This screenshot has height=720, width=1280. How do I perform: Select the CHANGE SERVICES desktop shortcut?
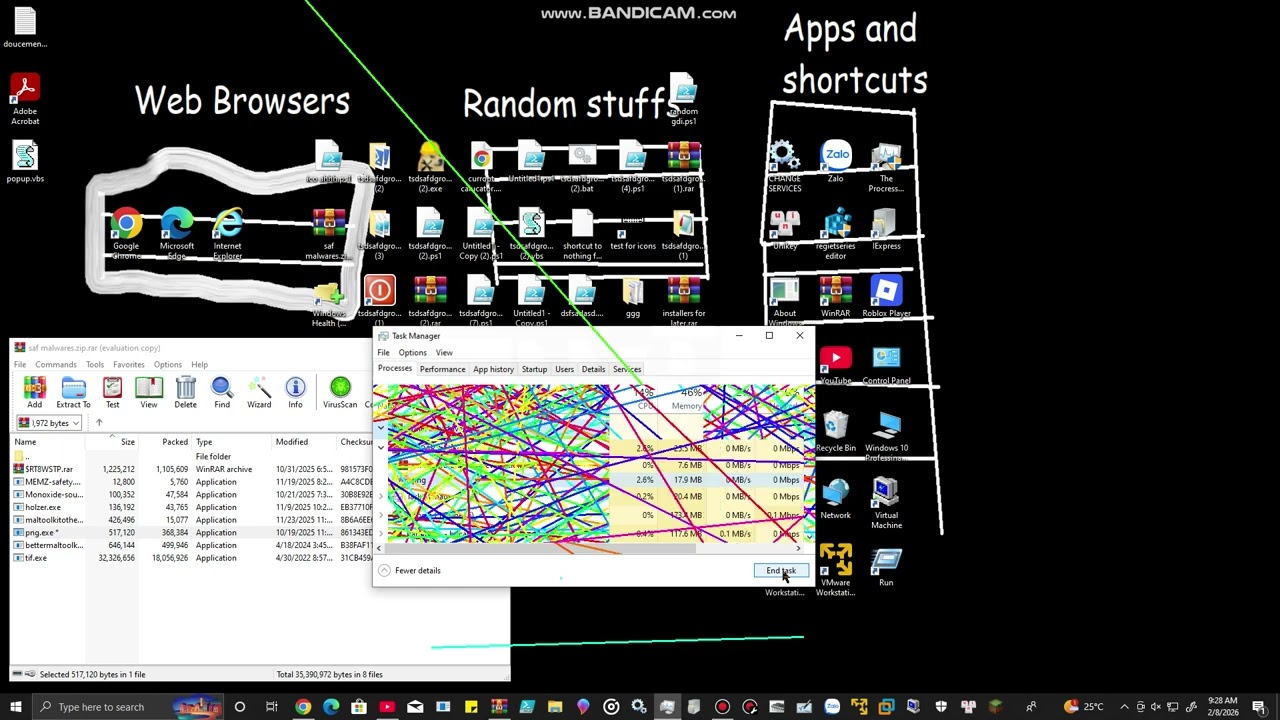pyautogui.click(x=784, y=167)
